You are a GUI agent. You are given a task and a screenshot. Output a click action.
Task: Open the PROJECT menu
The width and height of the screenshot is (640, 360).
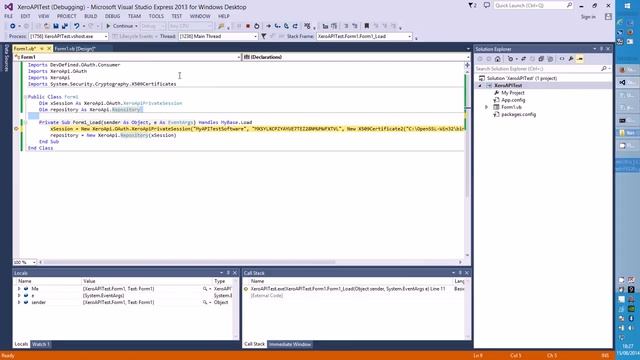coord(67,16)
